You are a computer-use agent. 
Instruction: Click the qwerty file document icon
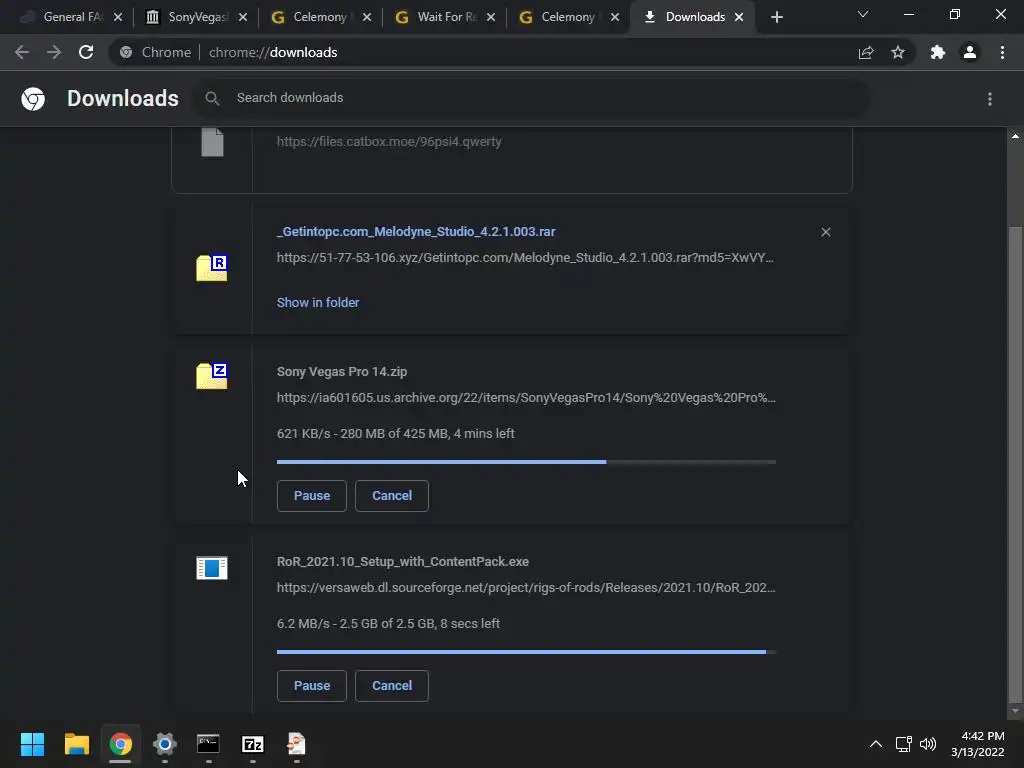[x=212, y=142]
